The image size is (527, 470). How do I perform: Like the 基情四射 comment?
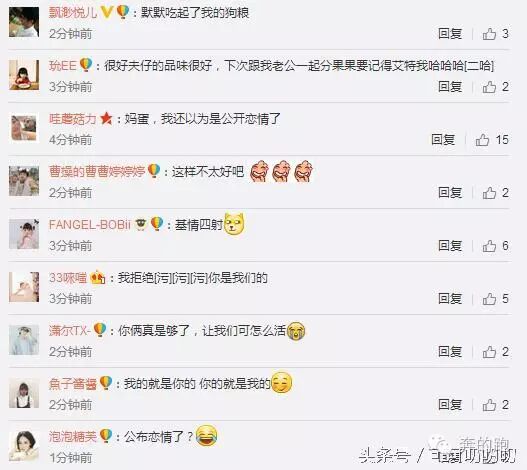click(489, 246)
